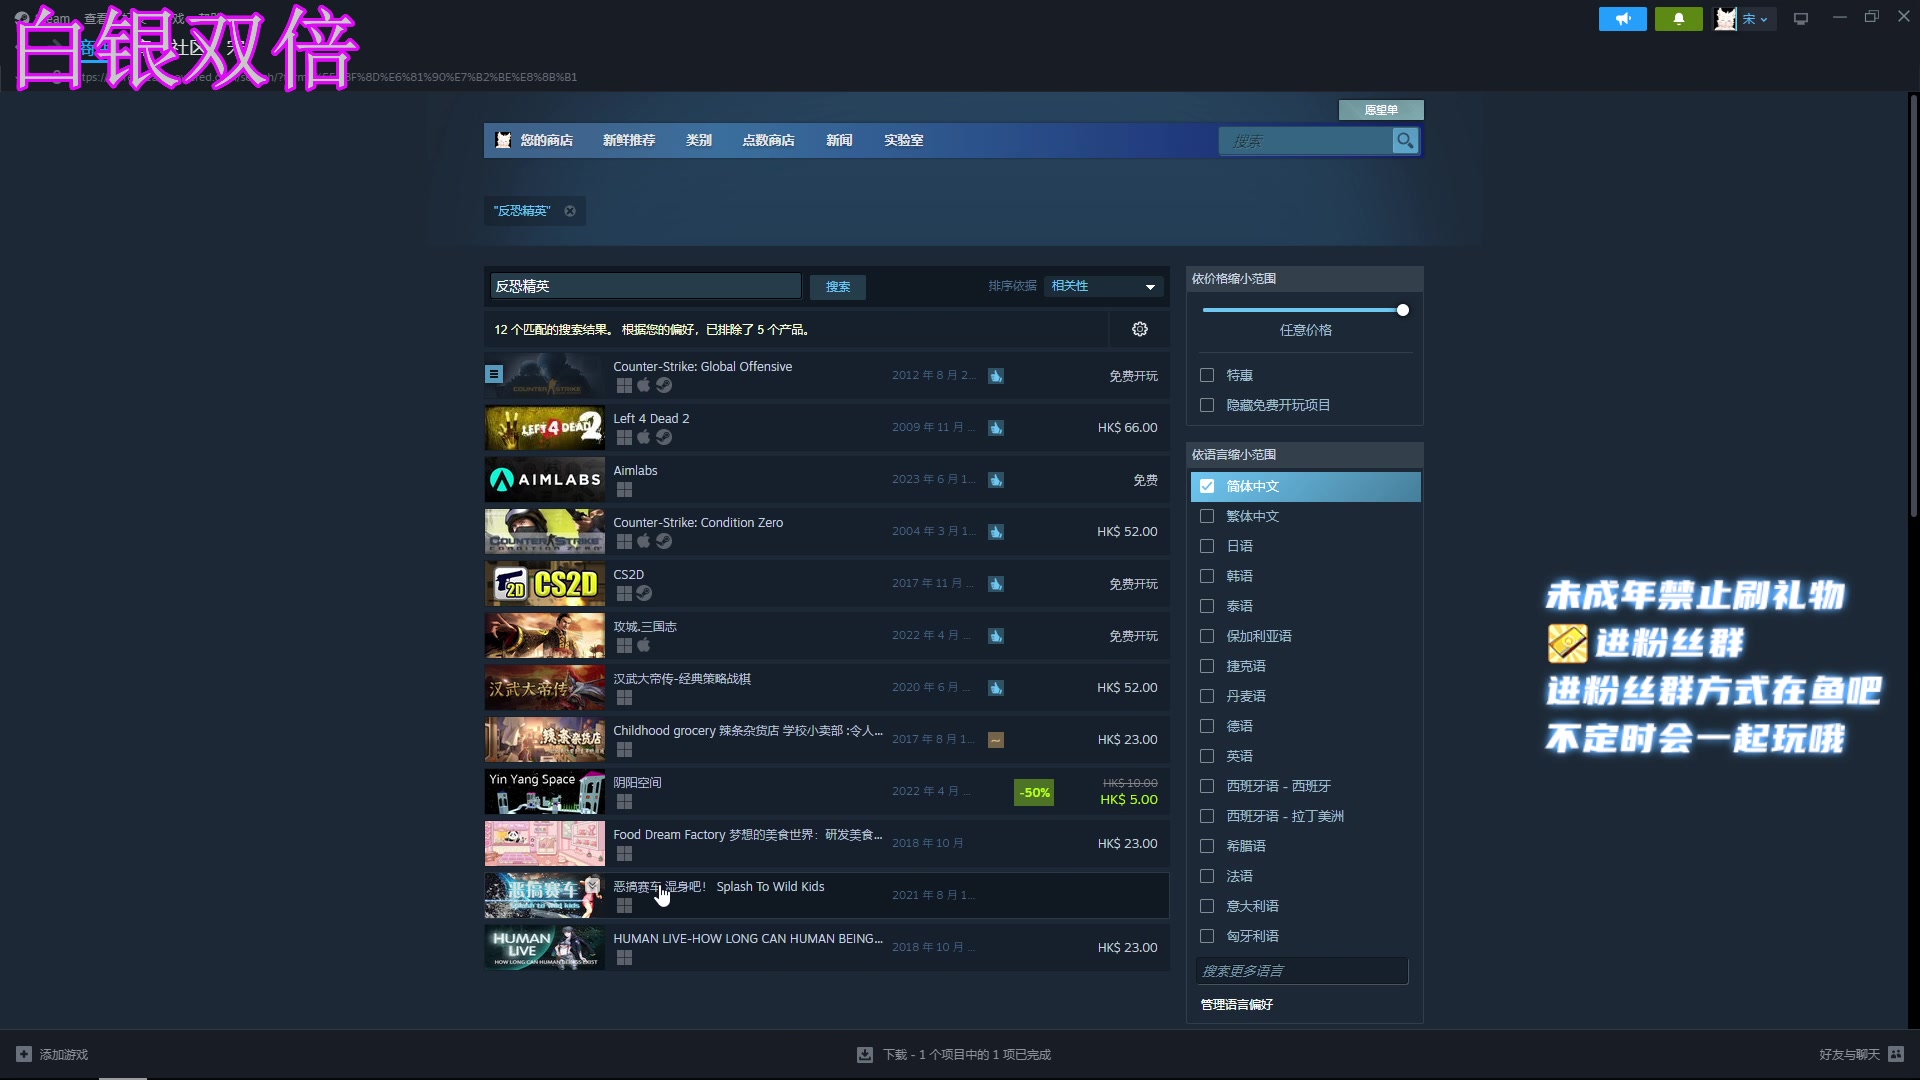Image resolution: width=1920 pixels, height=1080 pixels.
Task: Click Big Picture mode monitor icon
Action: point(1801,19)
